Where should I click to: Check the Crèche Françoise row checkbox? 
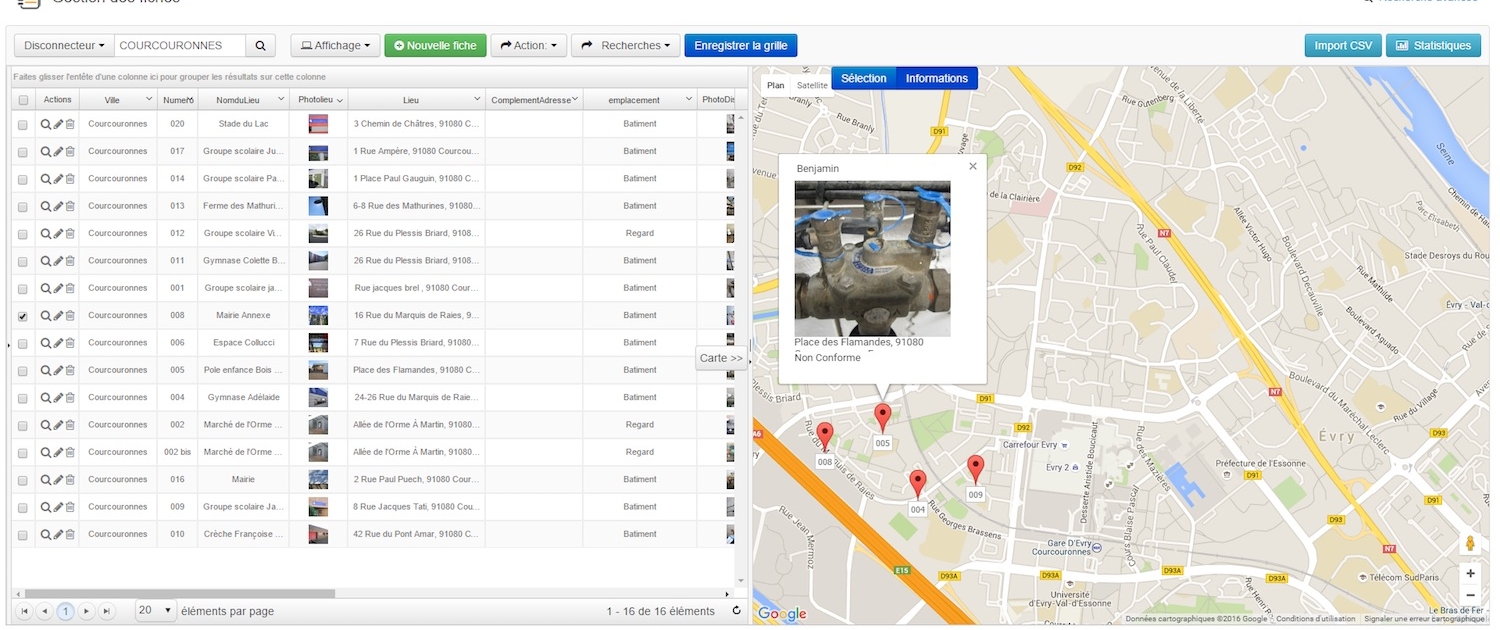23,535
